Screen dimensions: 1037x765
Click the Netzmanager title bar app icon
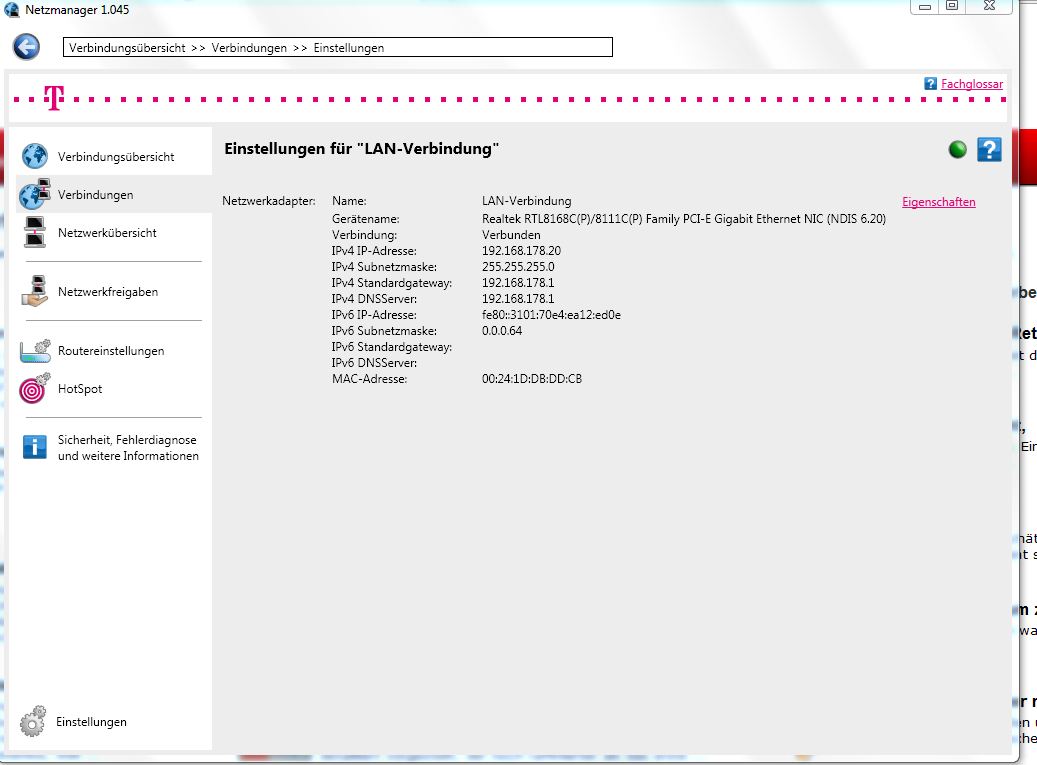point(11,9)
